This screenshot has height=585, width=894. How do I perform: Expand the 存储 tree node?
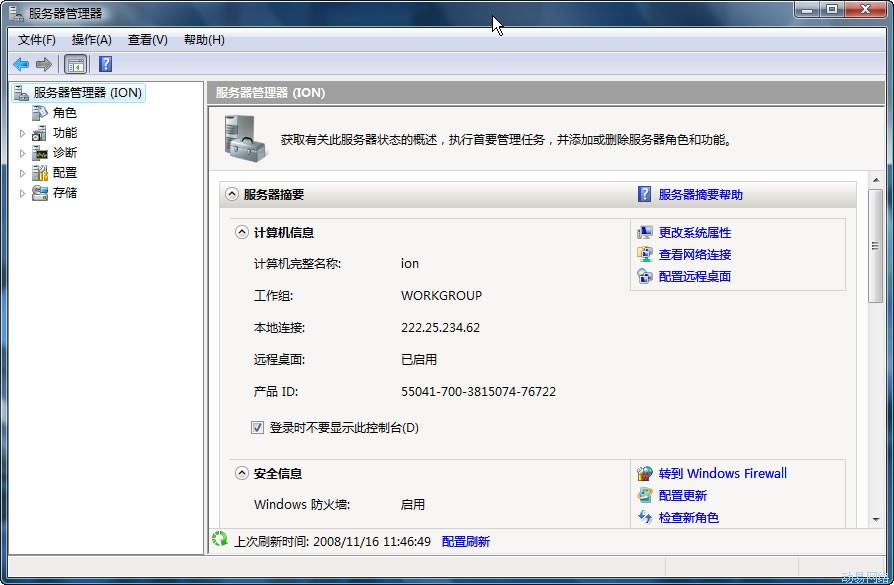point(23,193)
